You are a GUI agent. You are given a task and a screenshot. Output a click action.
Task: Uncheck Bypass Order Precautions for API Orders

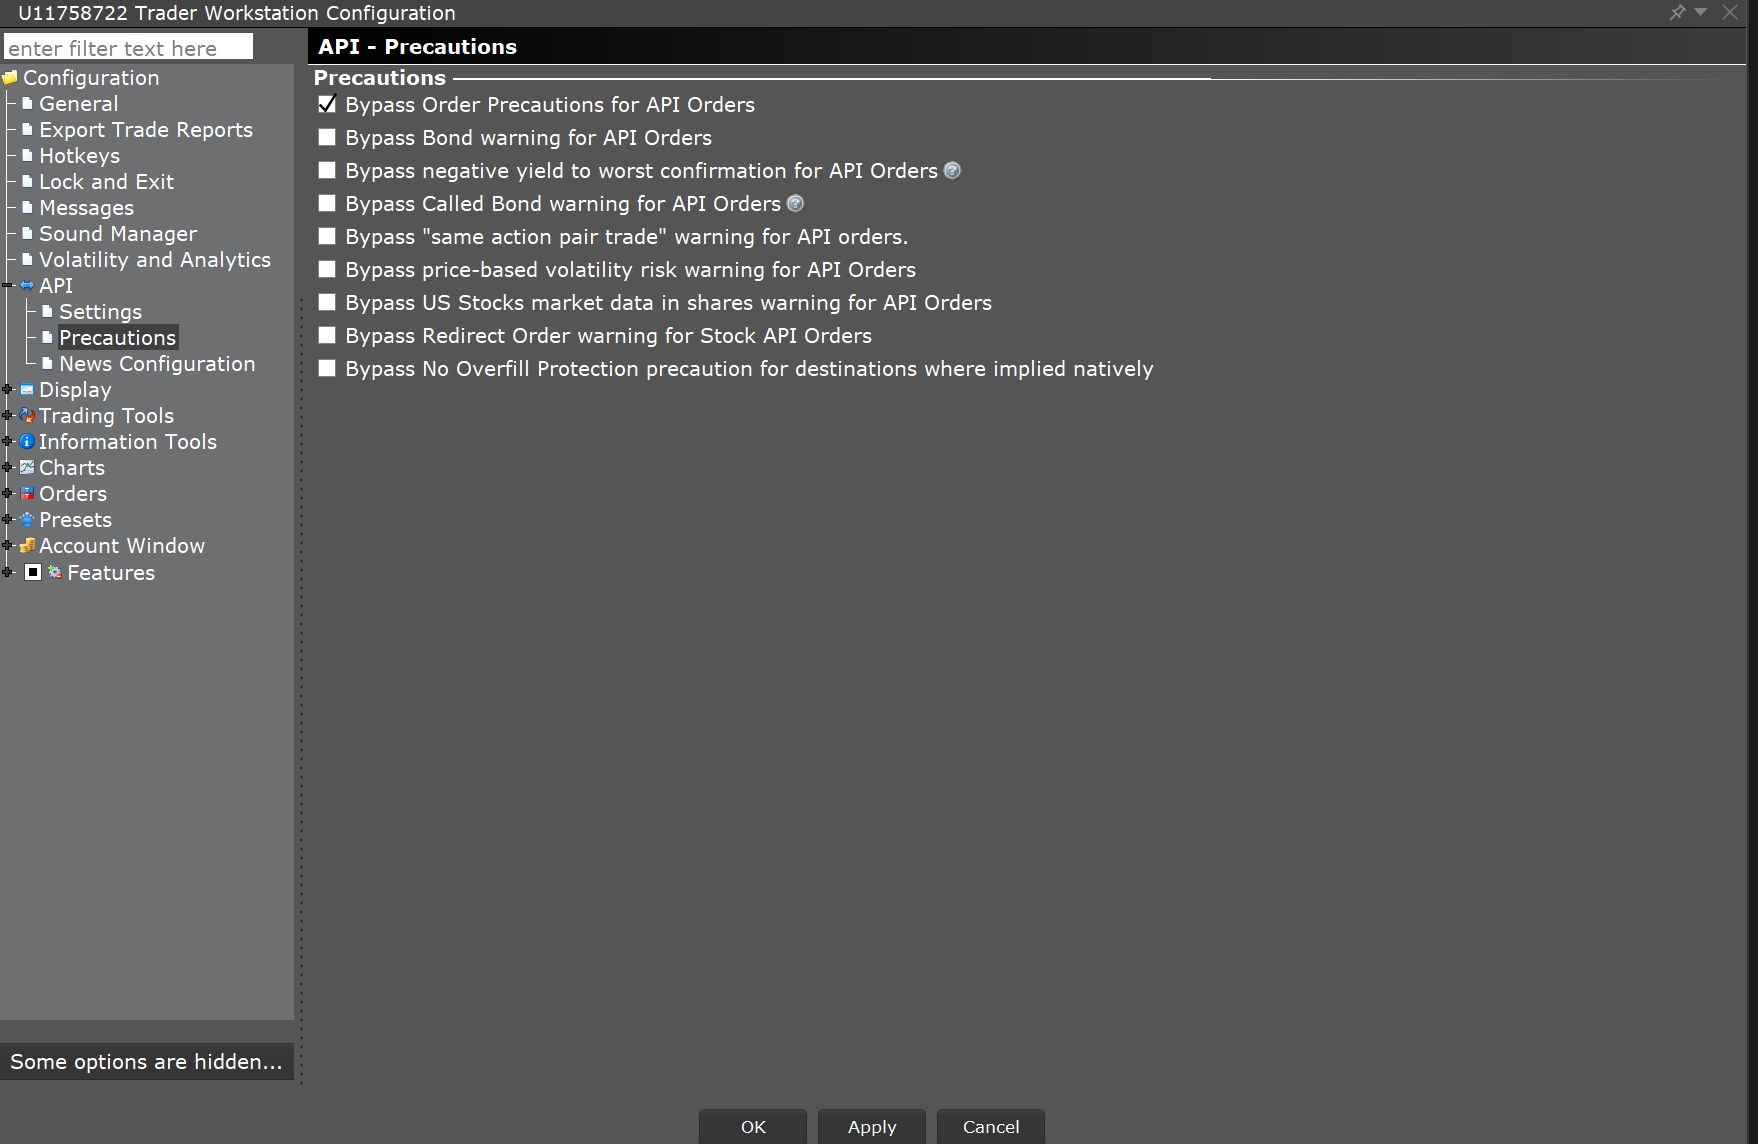pos(327,105)
